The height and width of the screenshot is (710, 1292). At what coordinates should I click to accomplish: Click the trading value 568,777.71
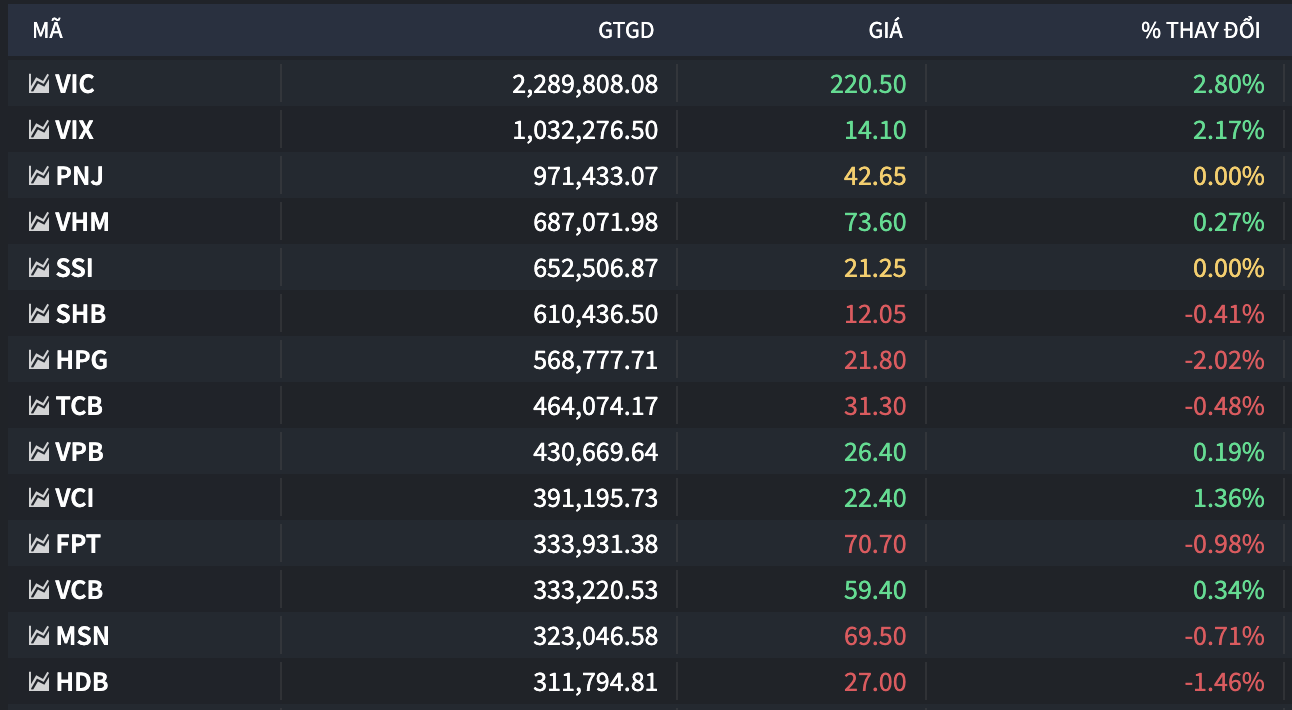point(596,360)
